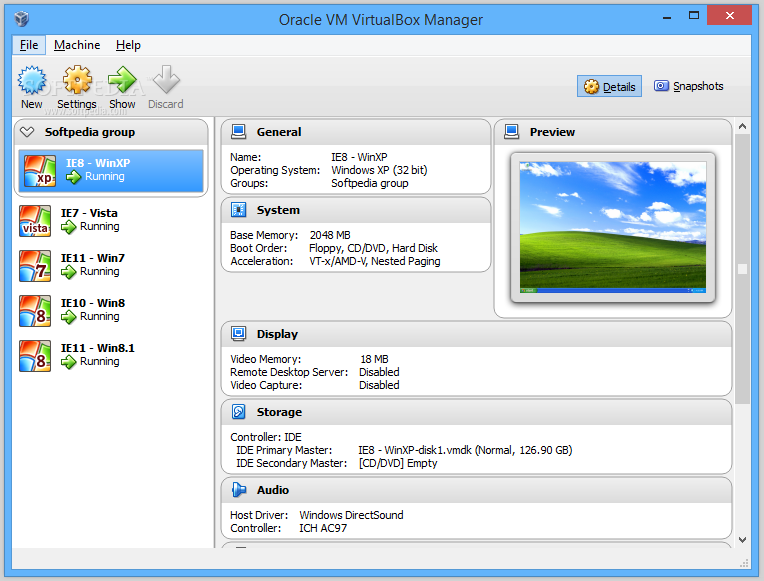Click running arrow icon under IE10 - Win8
Image resolution: width=764 pixels, height=581 pixels.
[x=69, y=317]
